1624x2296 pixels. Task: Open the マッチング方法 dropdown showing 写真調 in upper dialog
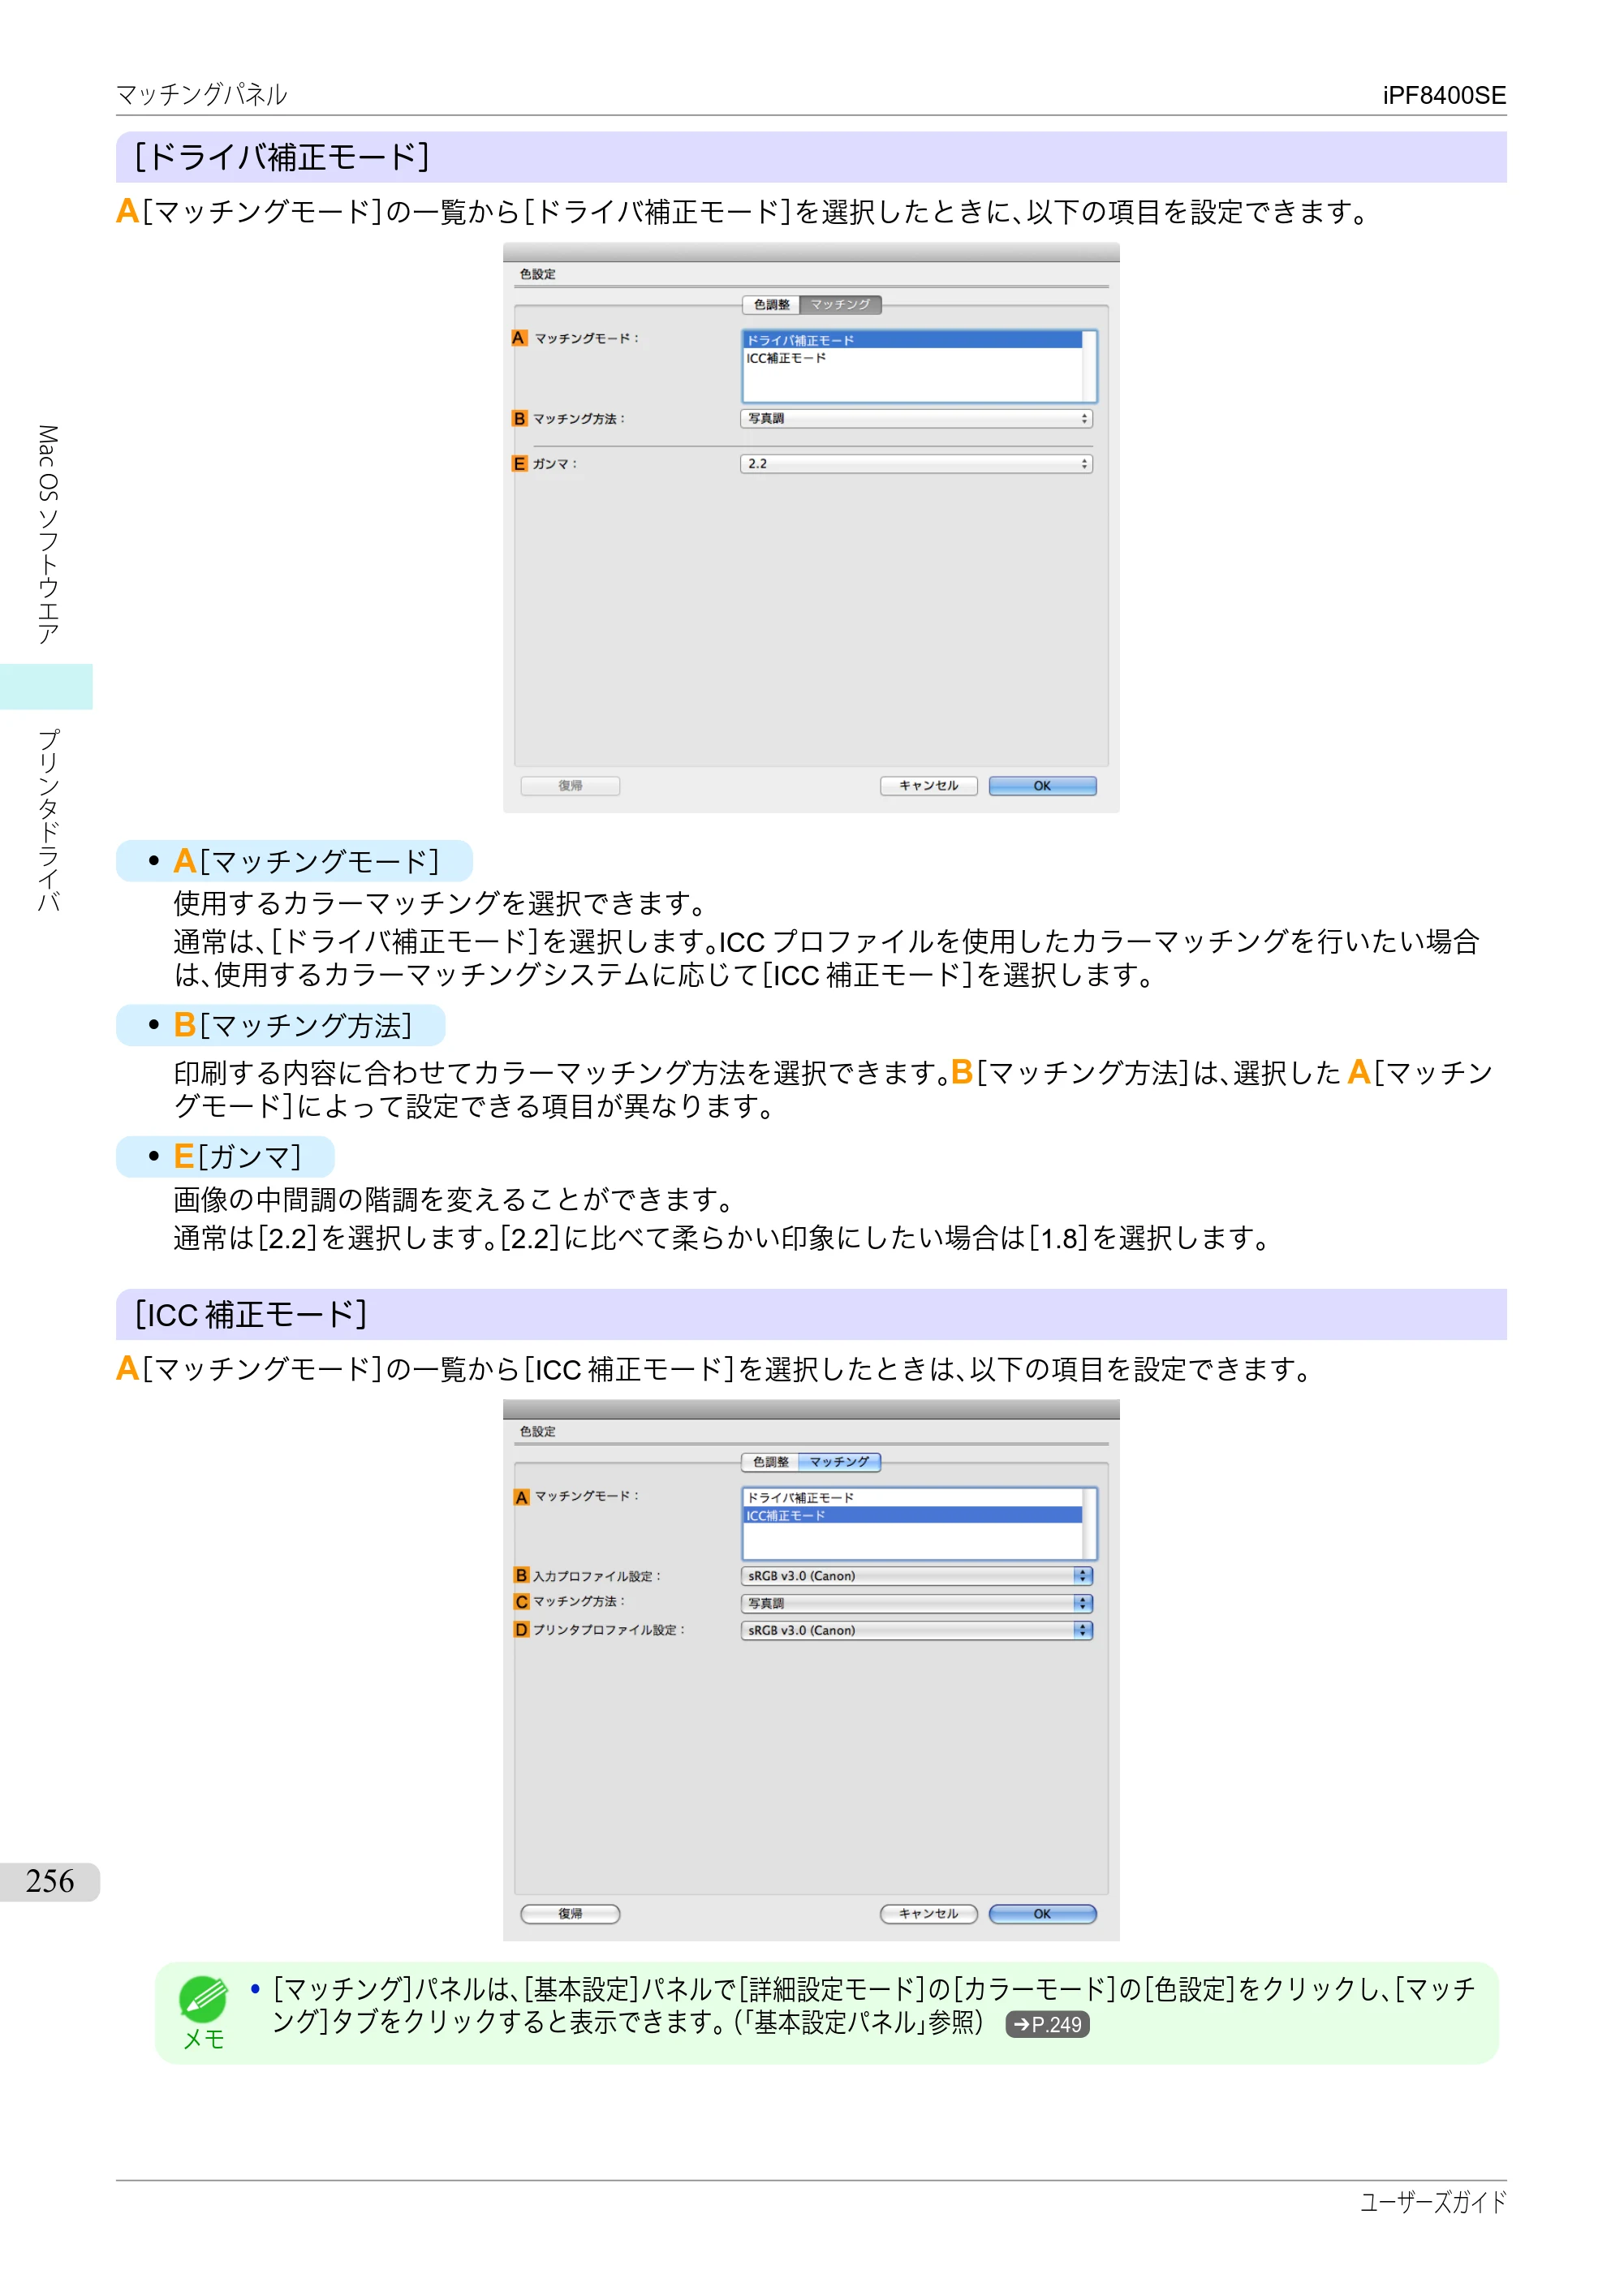point(916,419)
